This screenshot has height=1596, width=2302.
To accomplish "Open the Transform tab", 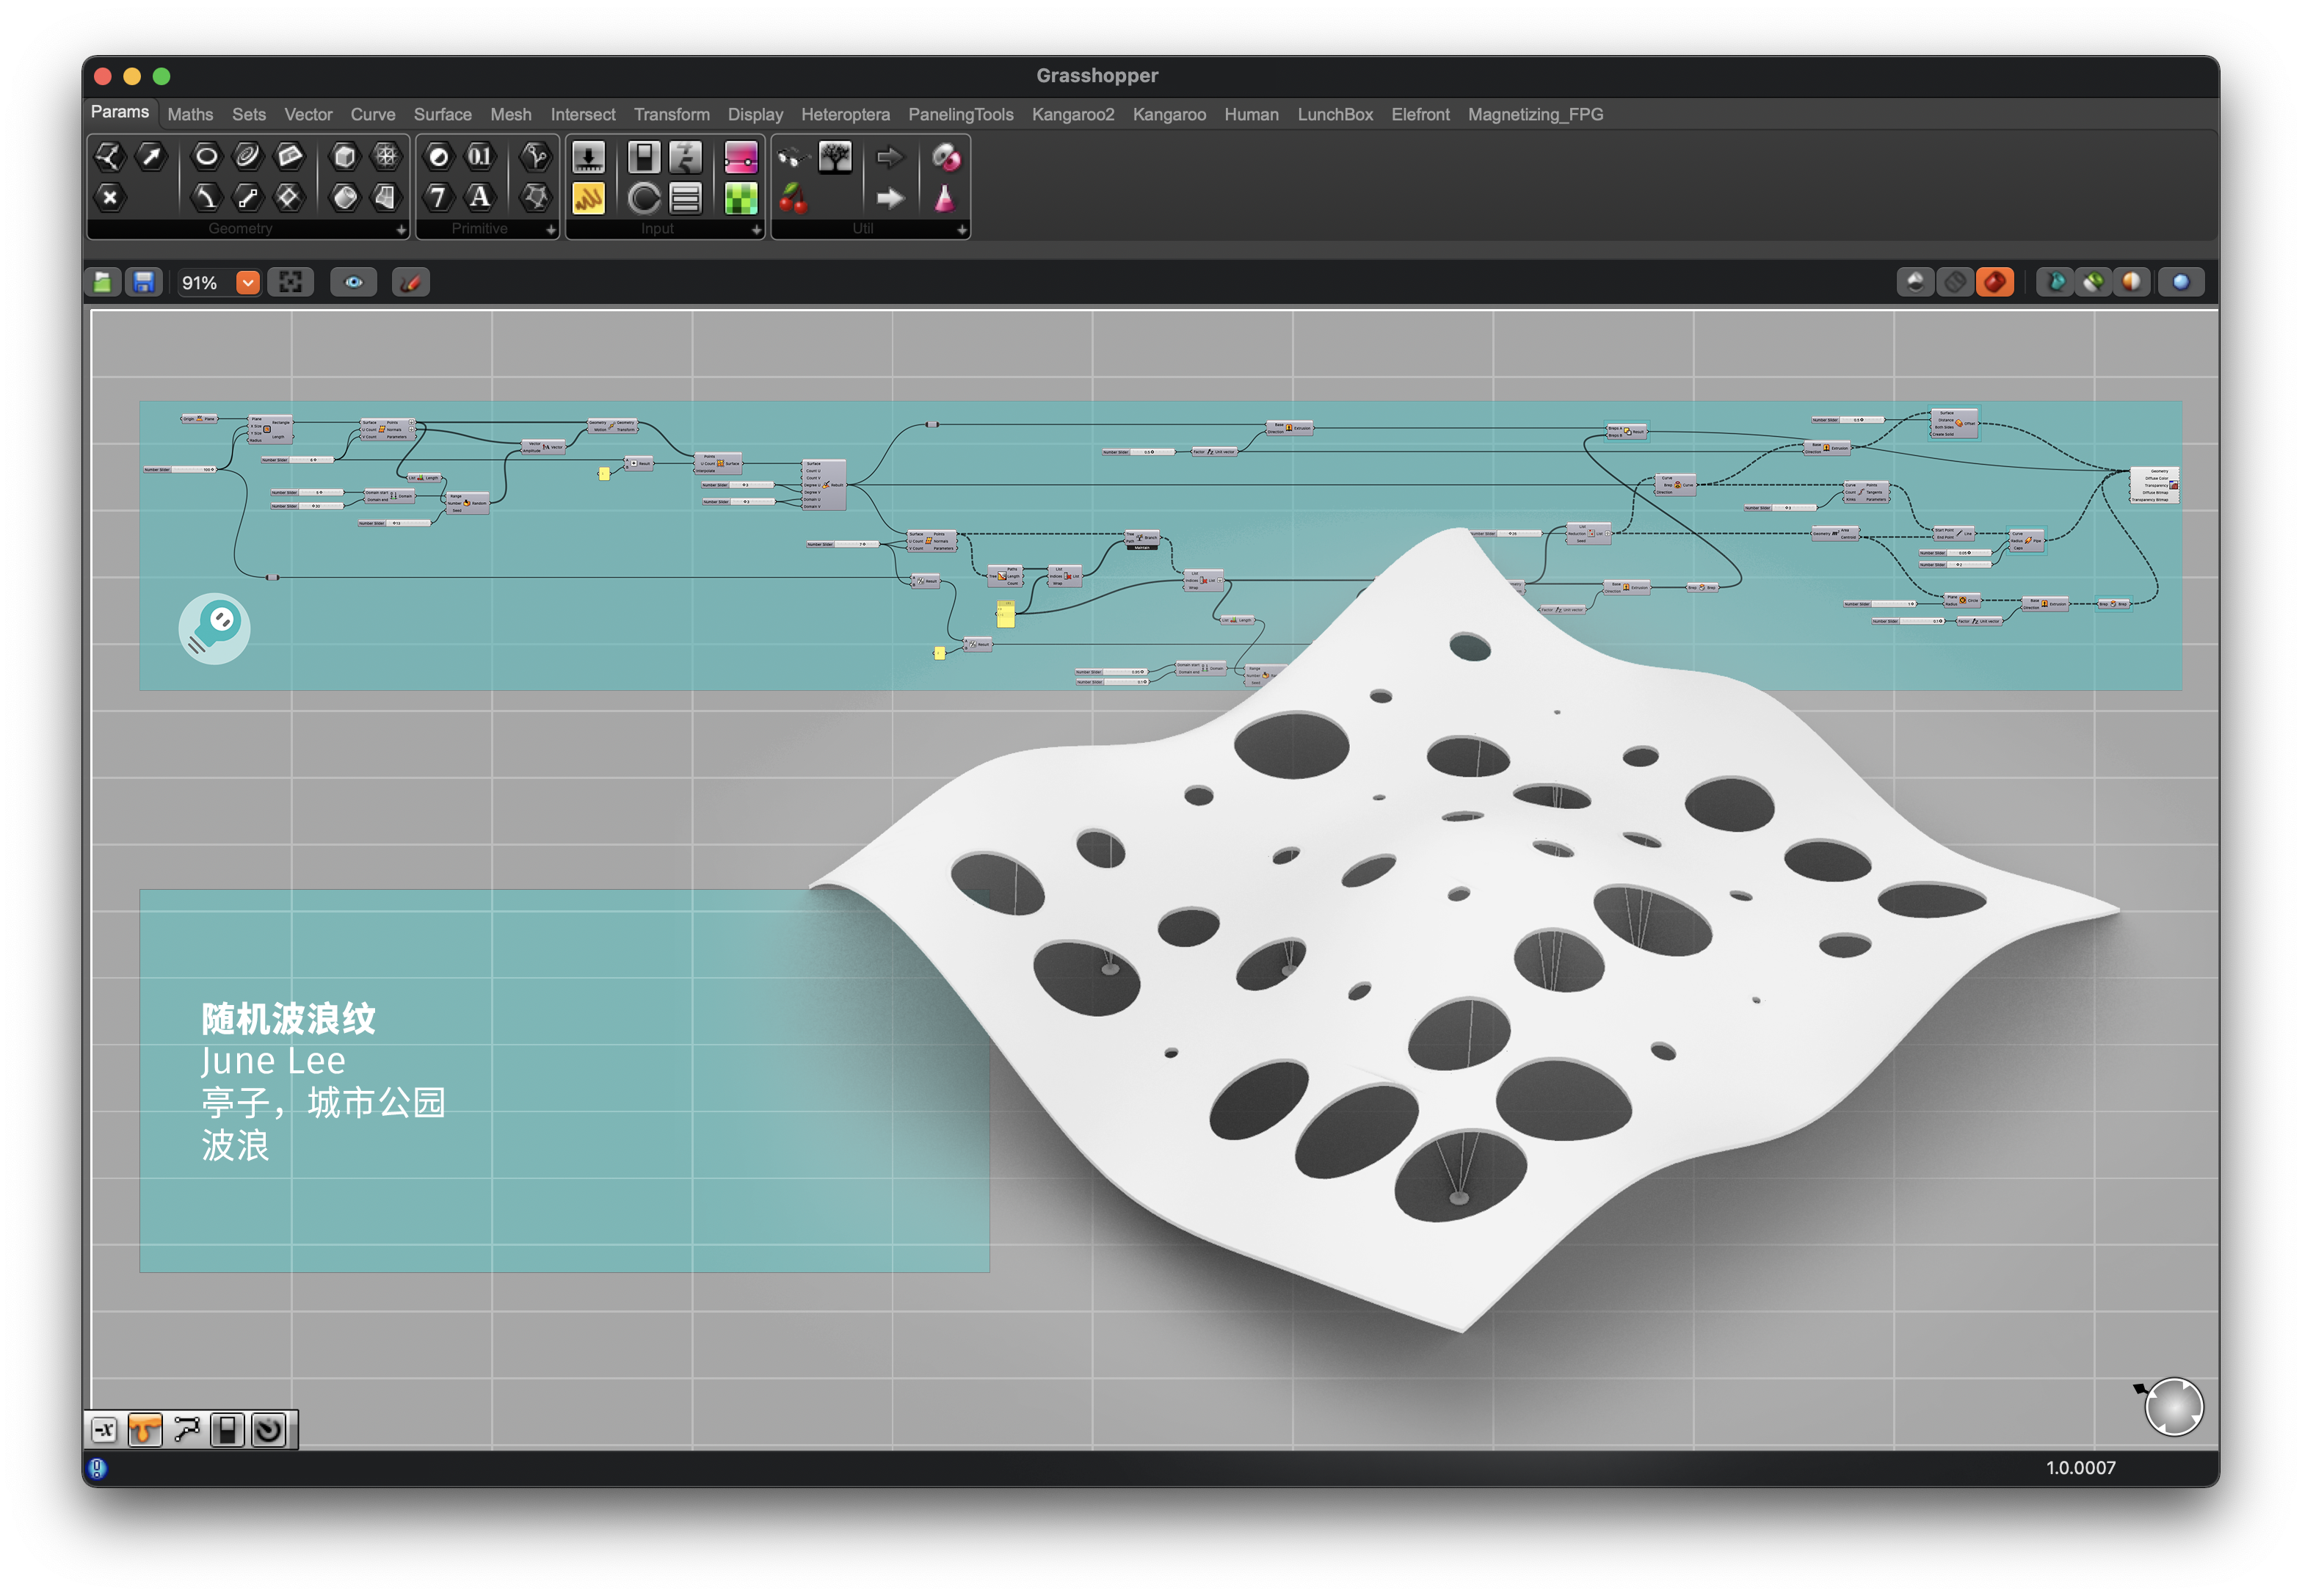I will coord(671,114).
